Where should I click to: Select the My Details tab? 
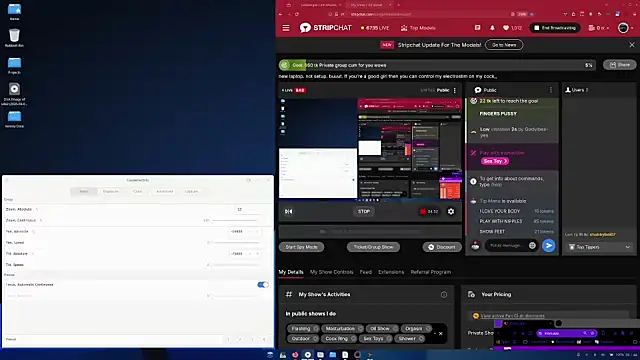click(291, 272)
